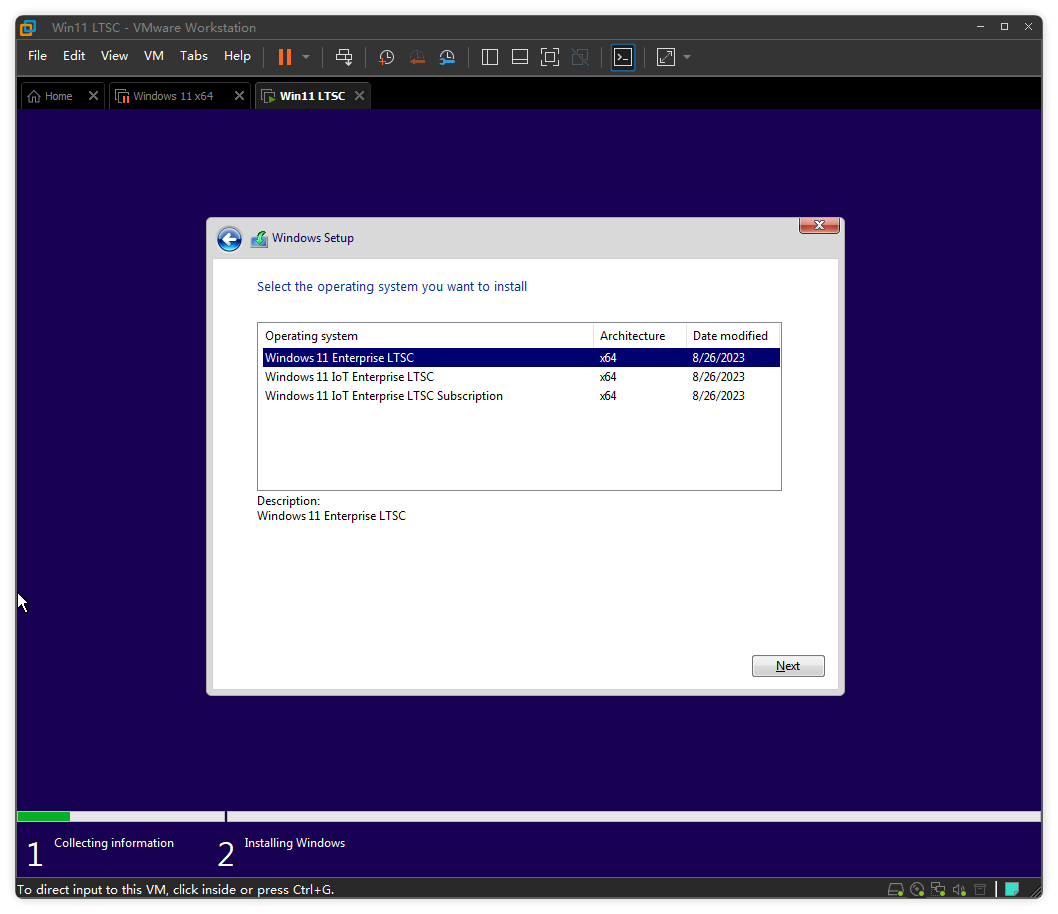Take a snapshot of this virtual machine
Screen dimensions: 1058x914
(386, 57)
